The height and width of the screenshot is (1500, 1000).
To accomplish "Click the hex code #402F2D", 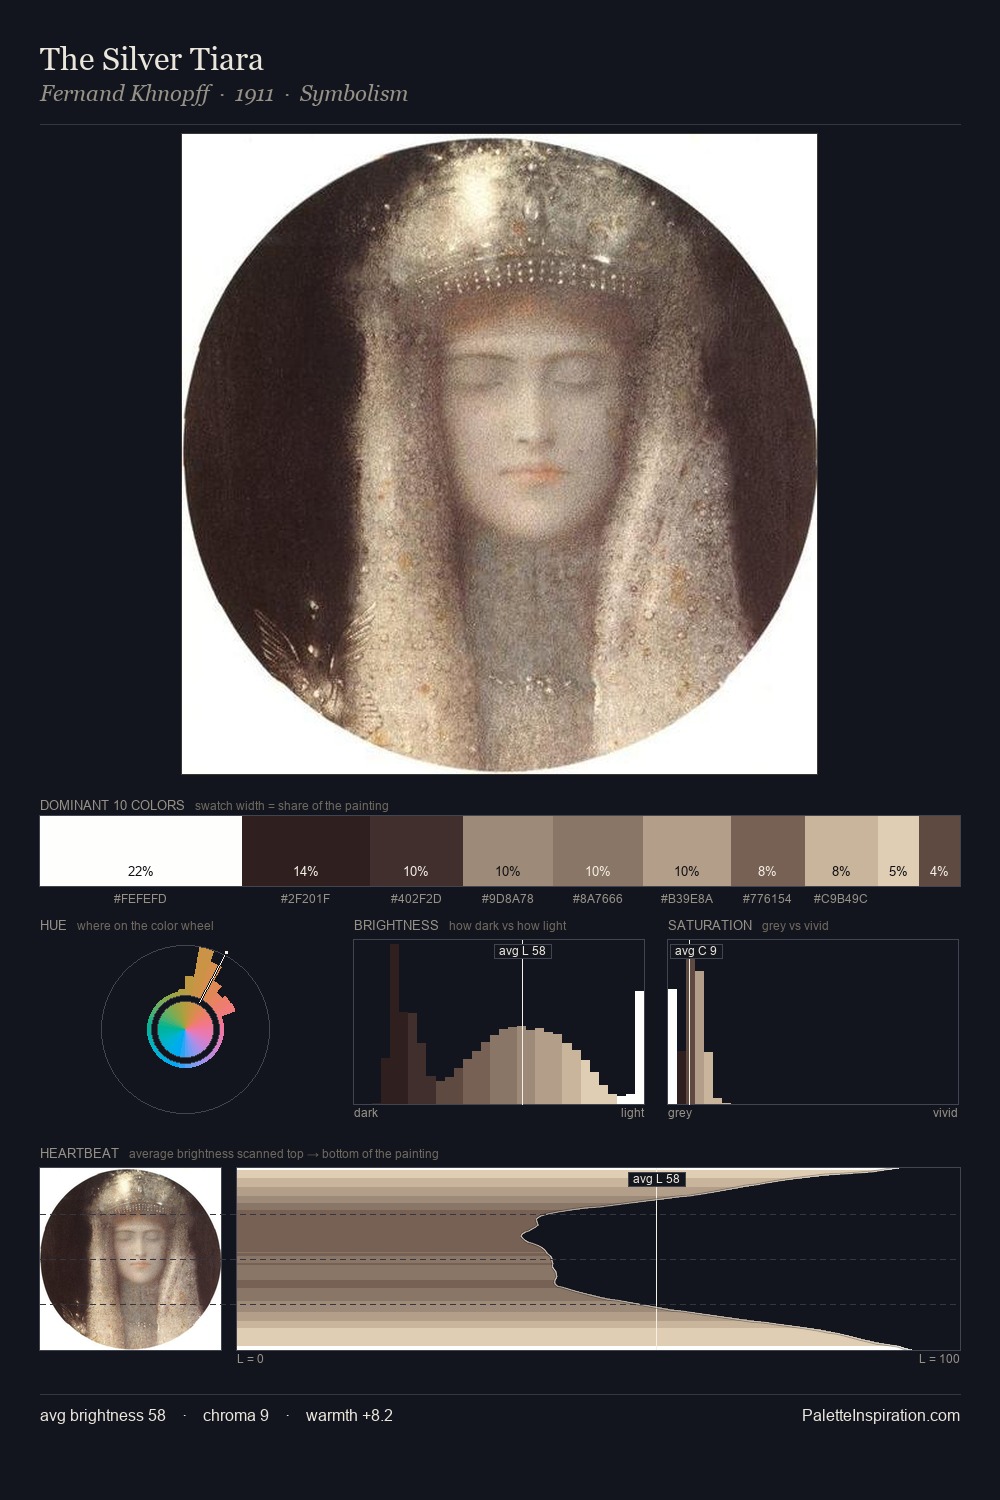I will (416, 899).
